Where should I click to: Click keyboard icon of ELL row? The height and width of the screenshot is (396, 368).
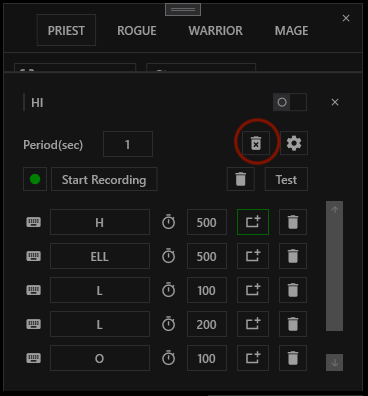click(x=34, y=256)
